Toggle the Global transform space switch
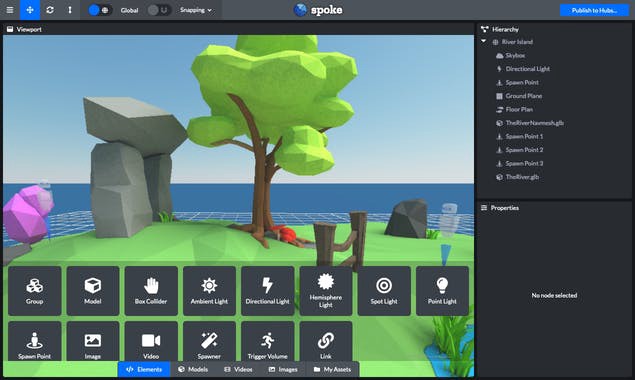Image resolution: width=635 pixels, height=380 pixels. pyautogui.click(x=99, y=10)
